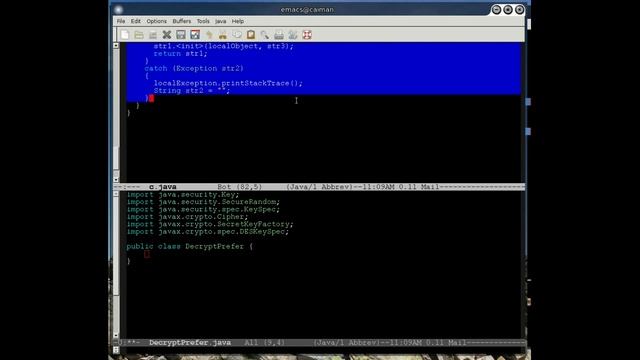Minimize the emacs@caiman window
The image size is (640, 360).
(496, 9)
